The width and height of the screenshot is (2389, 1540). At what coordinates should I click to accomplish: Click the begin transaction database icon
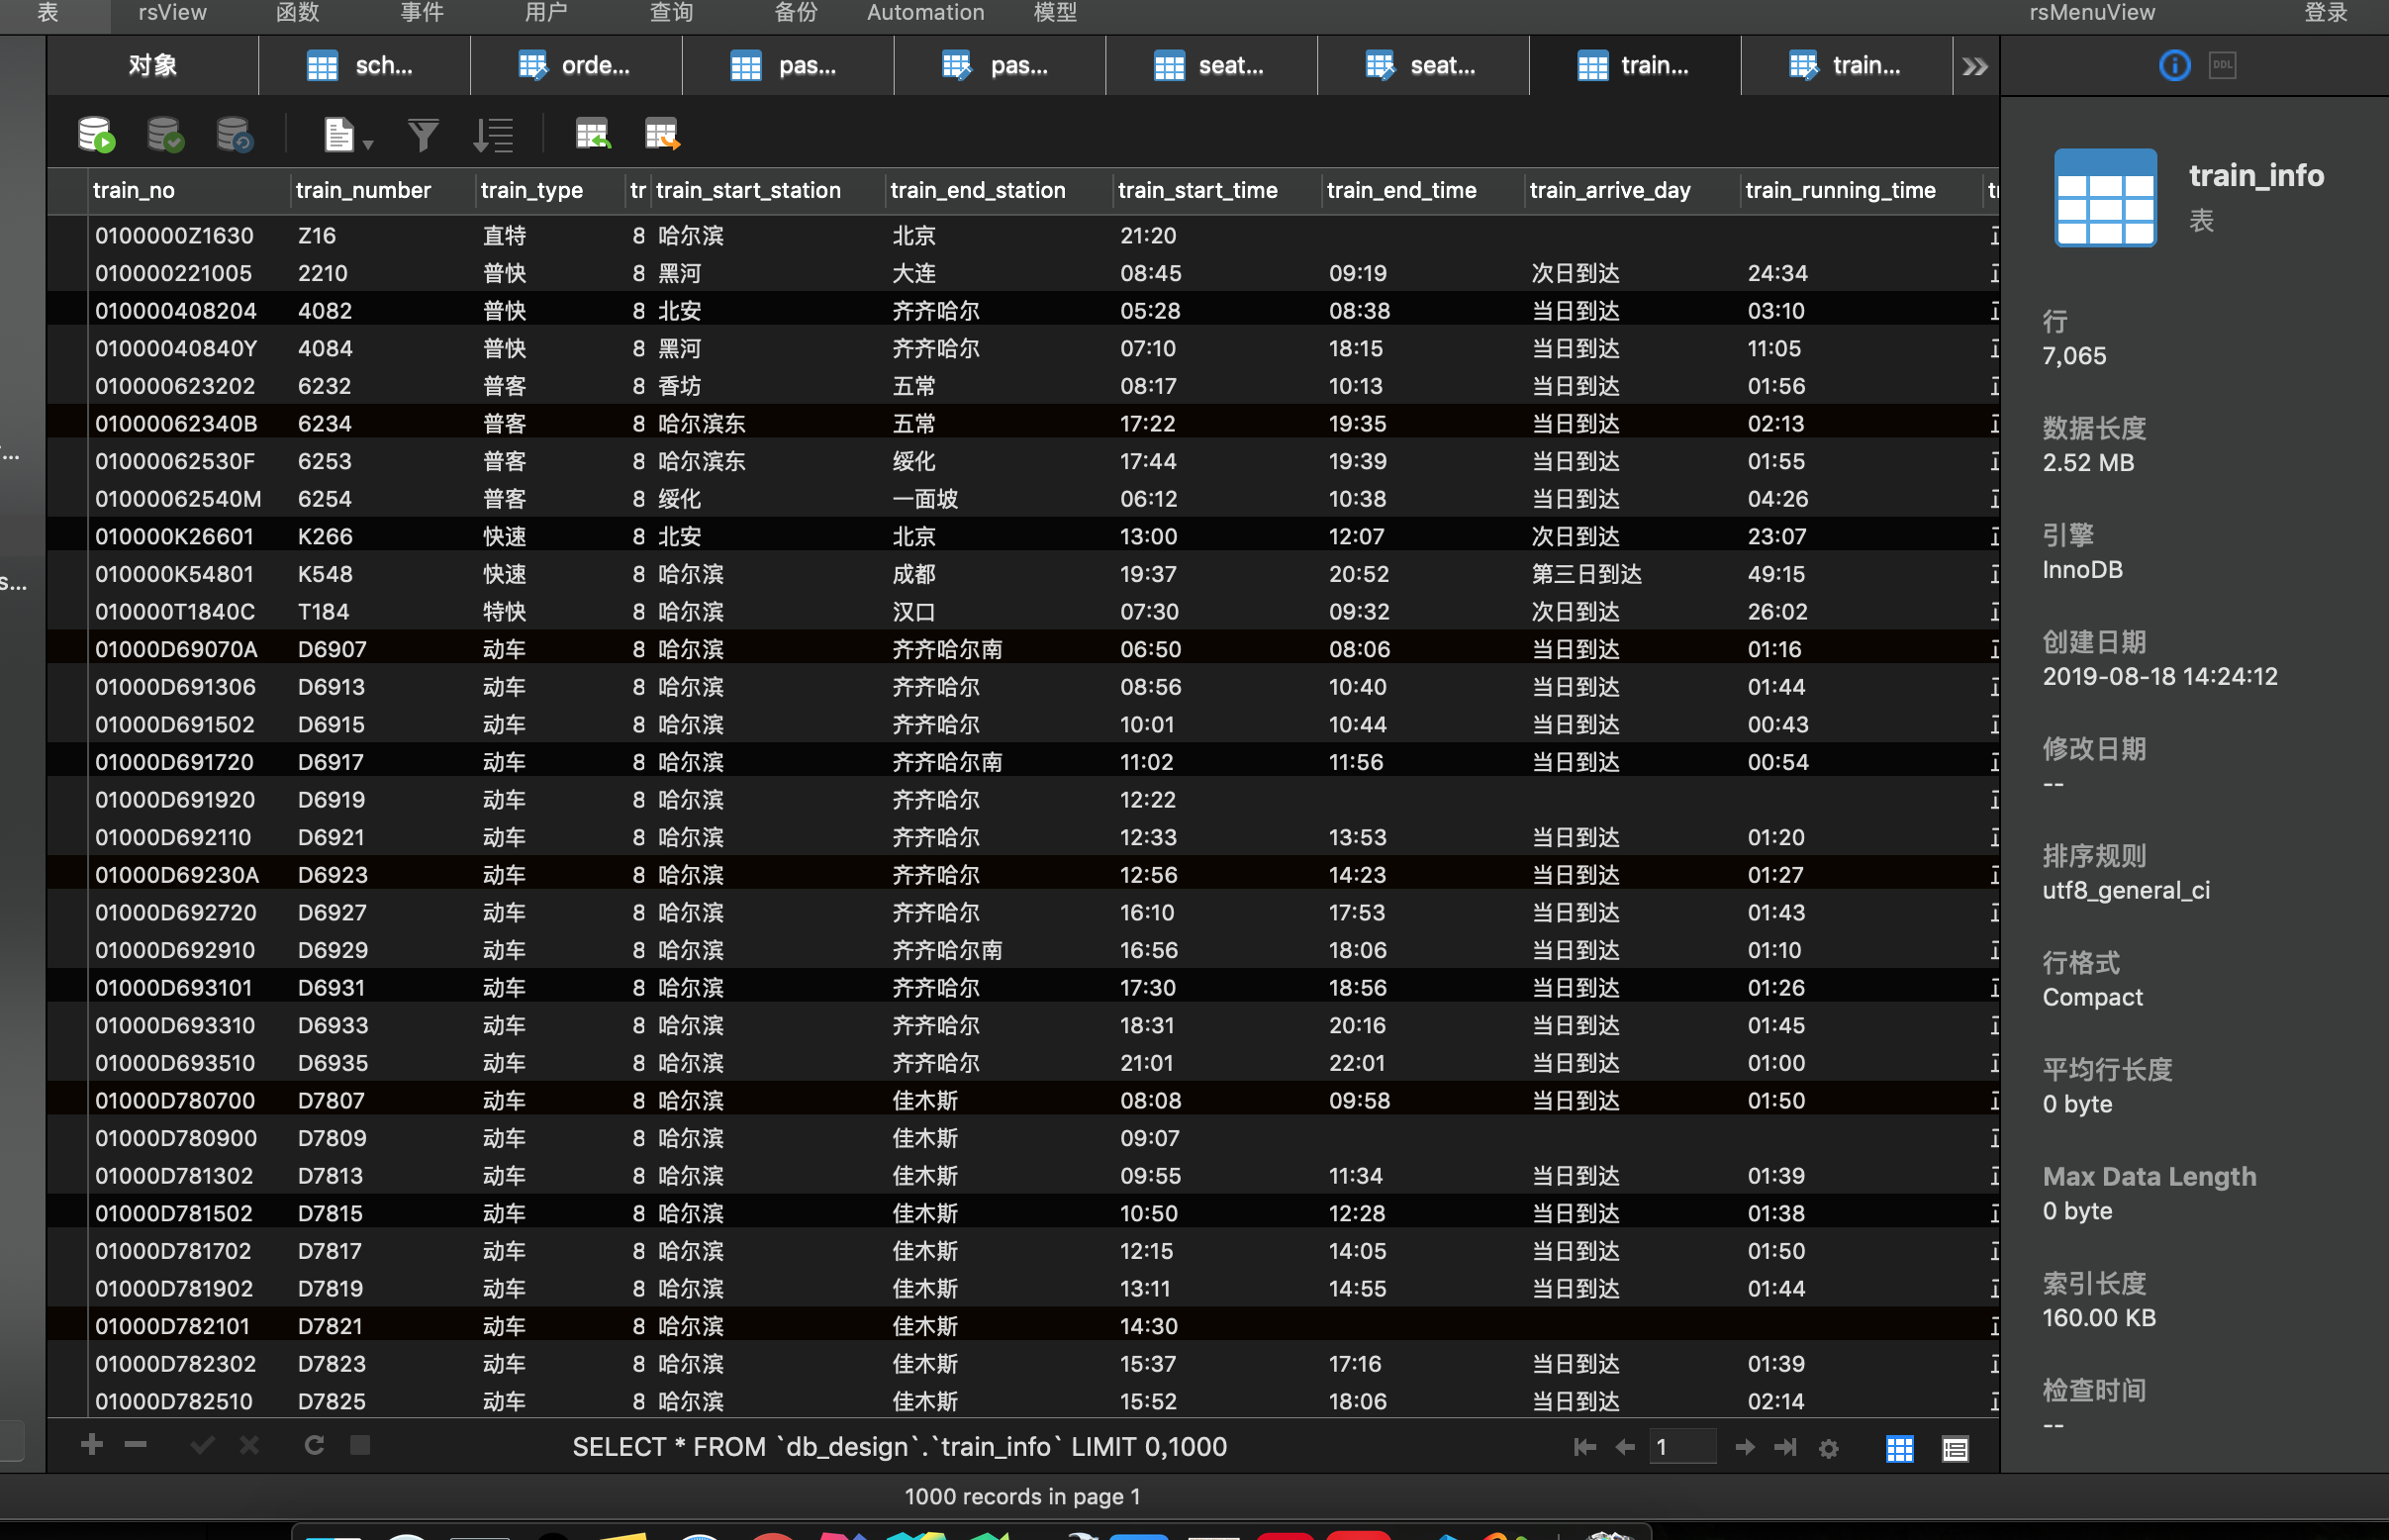[97, 134]
